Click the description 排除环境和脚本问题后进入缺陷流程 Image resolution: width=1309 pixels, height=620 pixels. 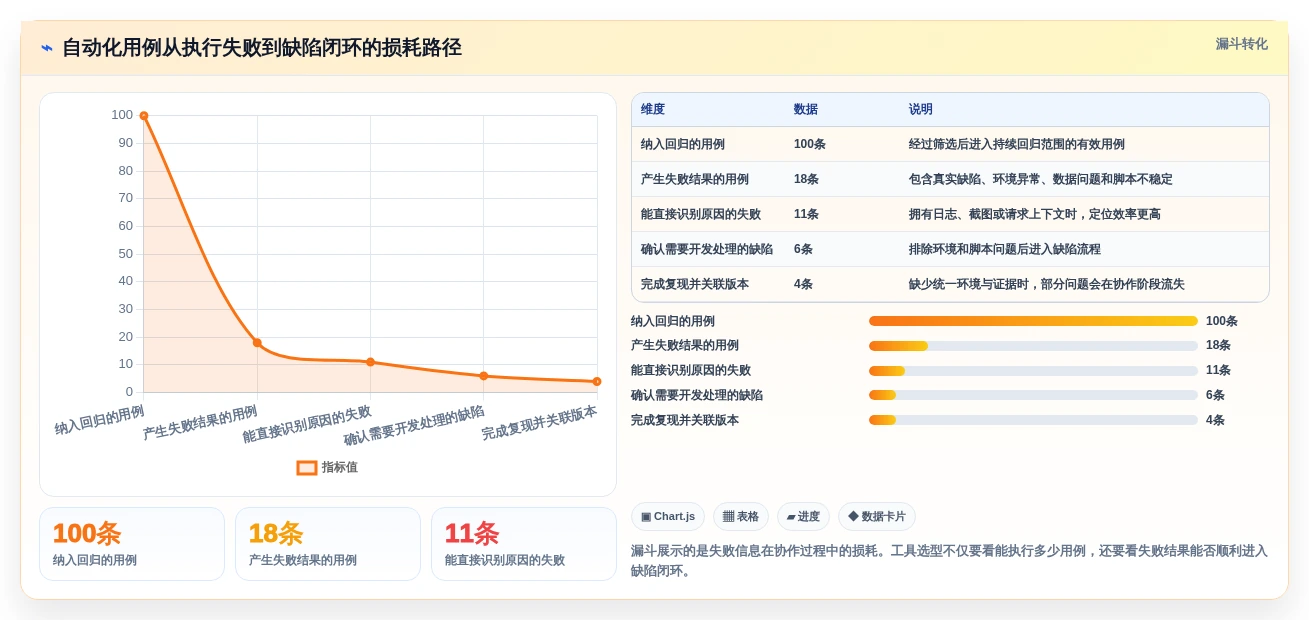(x=1005, y=249)
